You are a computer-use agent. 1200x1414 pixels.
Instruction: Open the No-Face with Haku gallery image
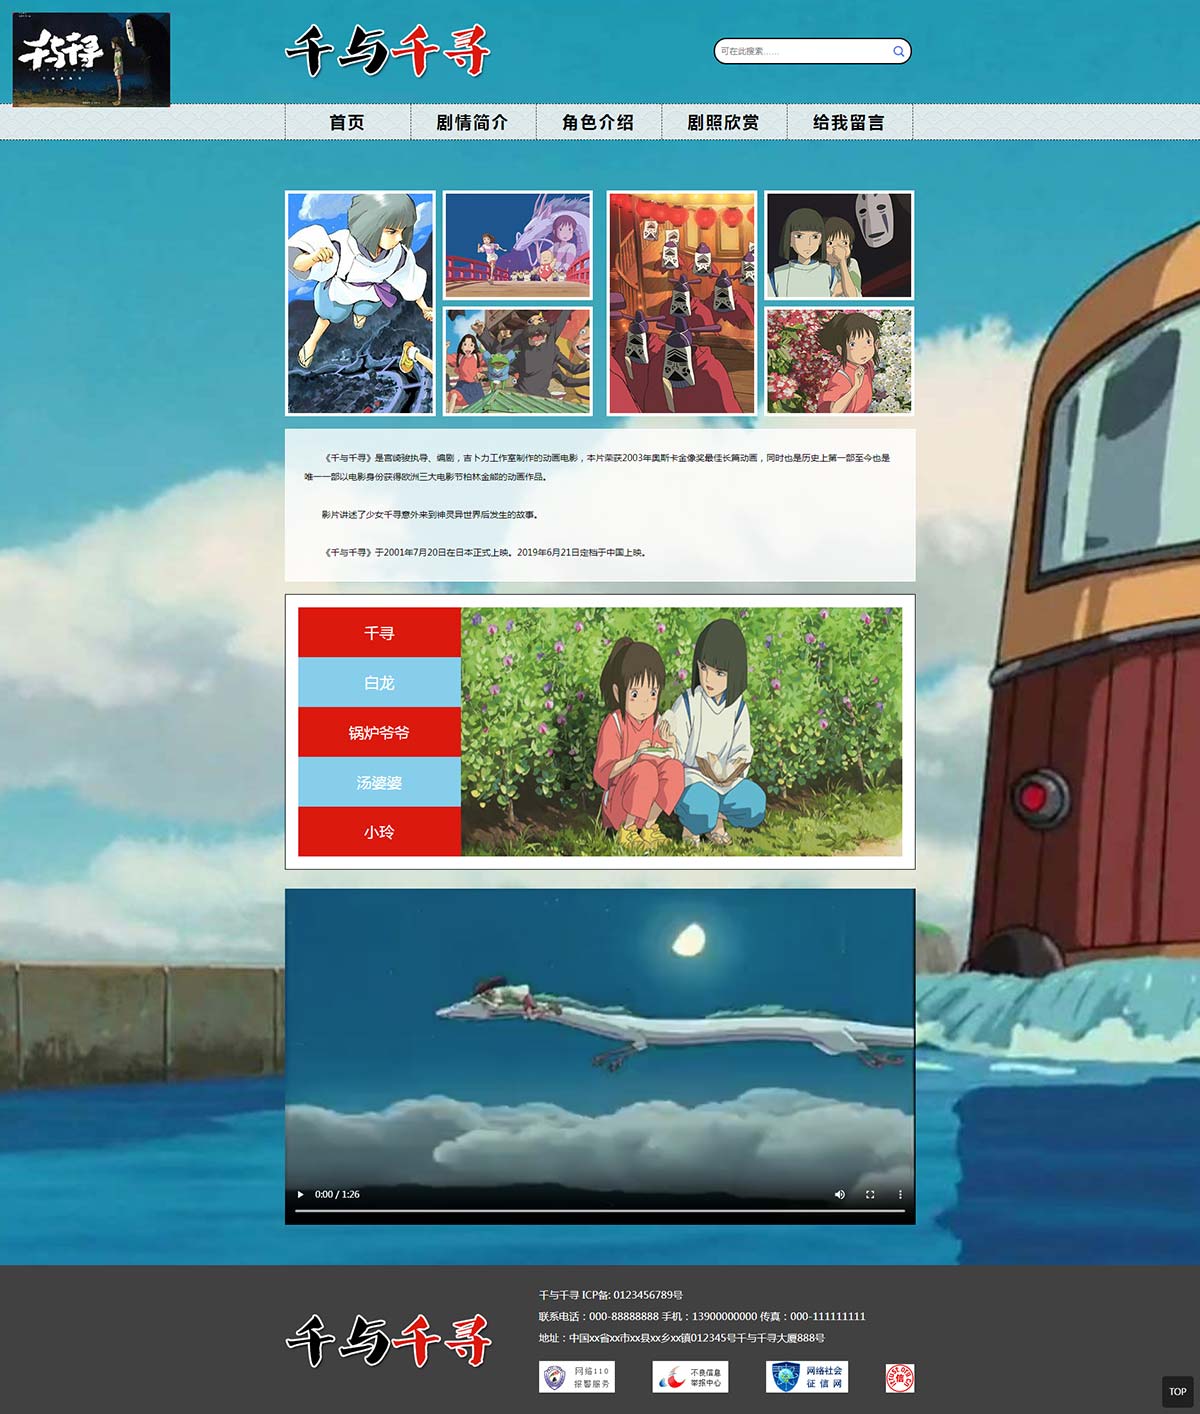(x=839, y=245)
